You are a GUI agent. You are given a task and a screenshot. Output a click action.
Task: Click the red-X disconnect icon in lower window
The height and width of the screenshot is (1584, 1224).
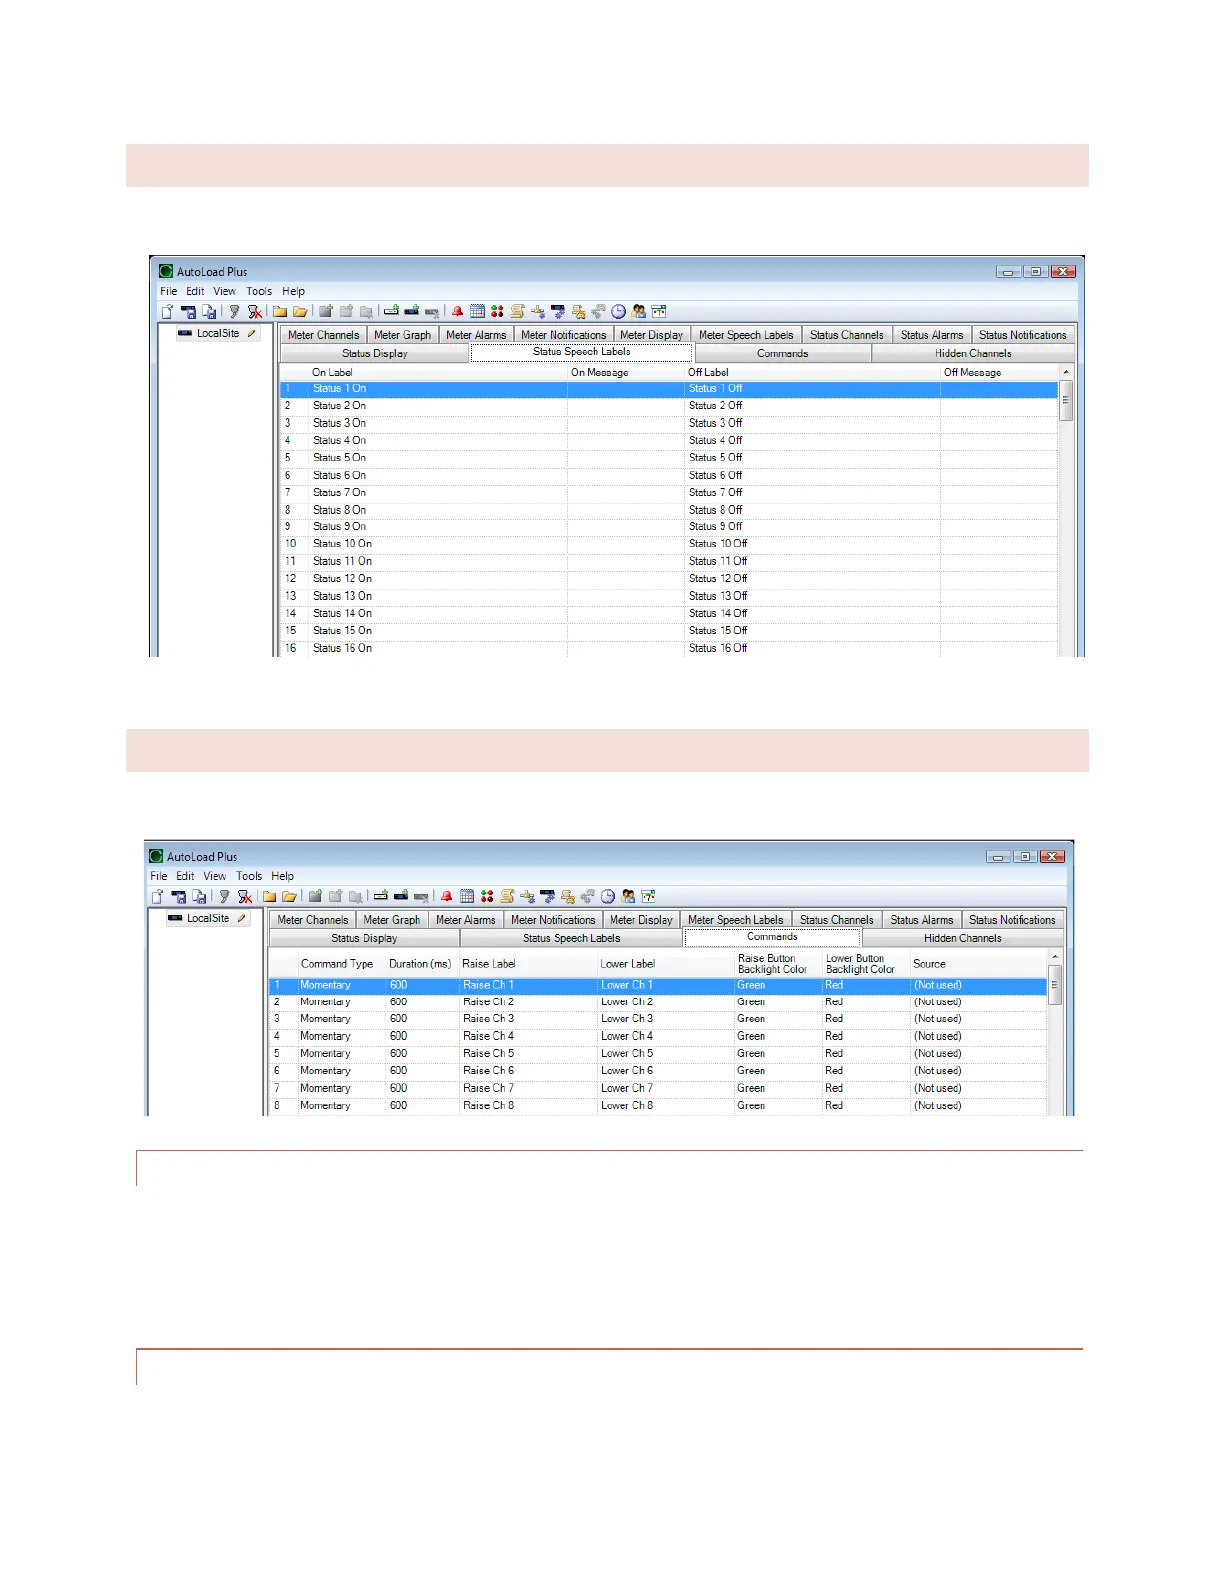tap(244, 897)
